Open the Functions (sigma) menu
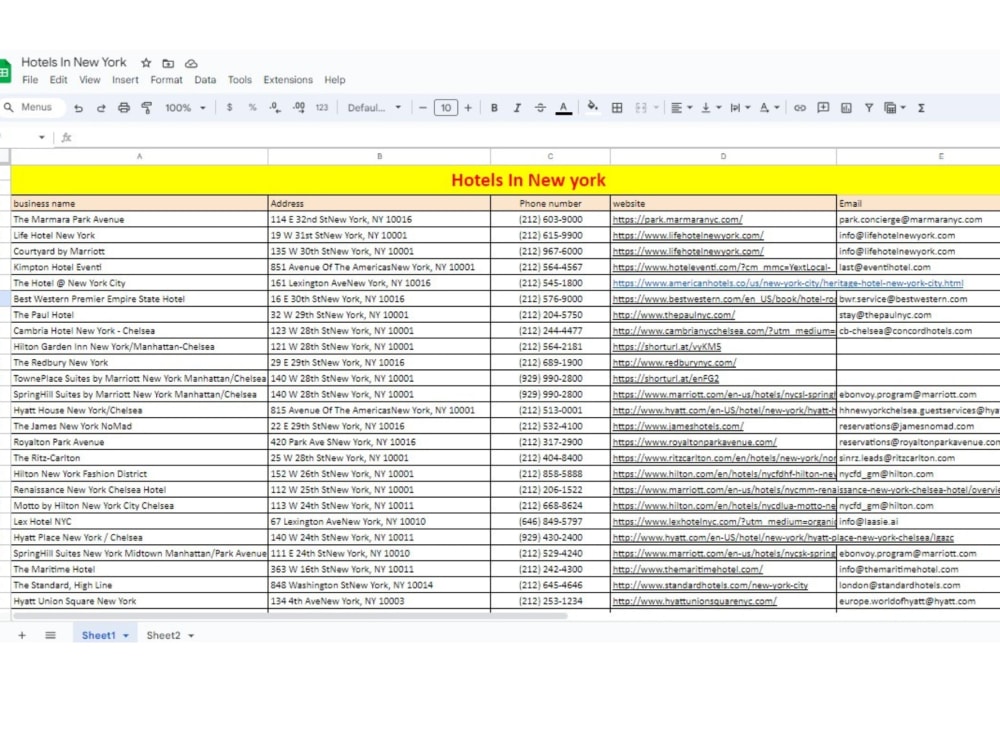This screenshot has width=1000, height=750. point(921,107)
